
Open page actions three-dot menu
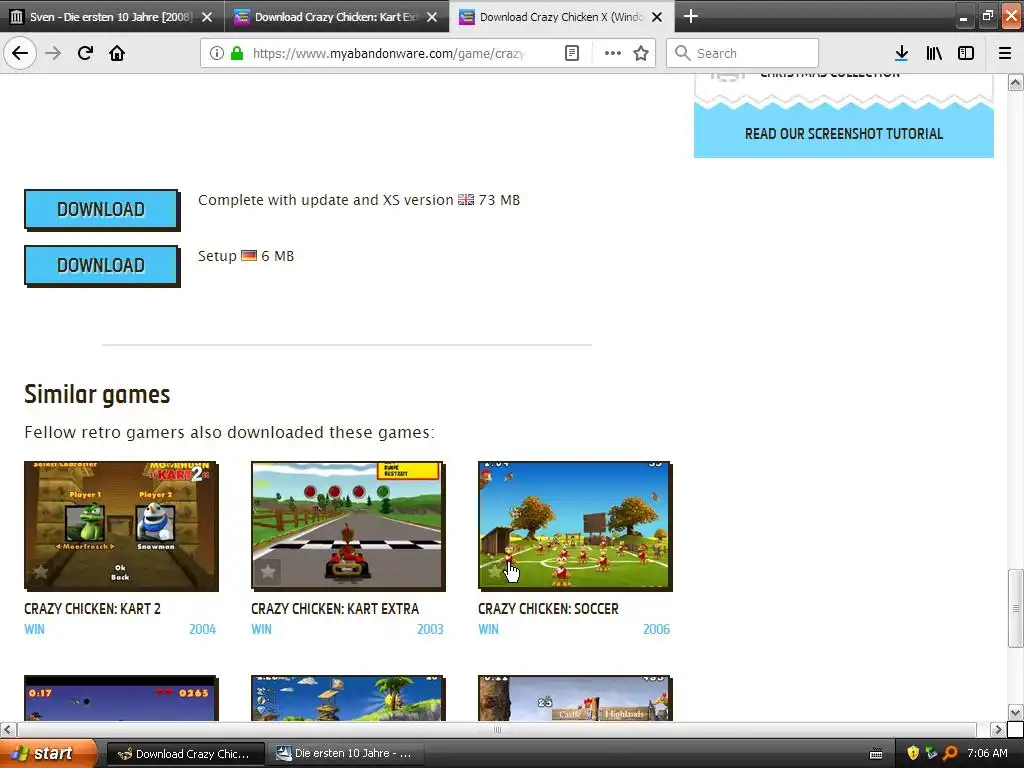click(x=613, y=53)
